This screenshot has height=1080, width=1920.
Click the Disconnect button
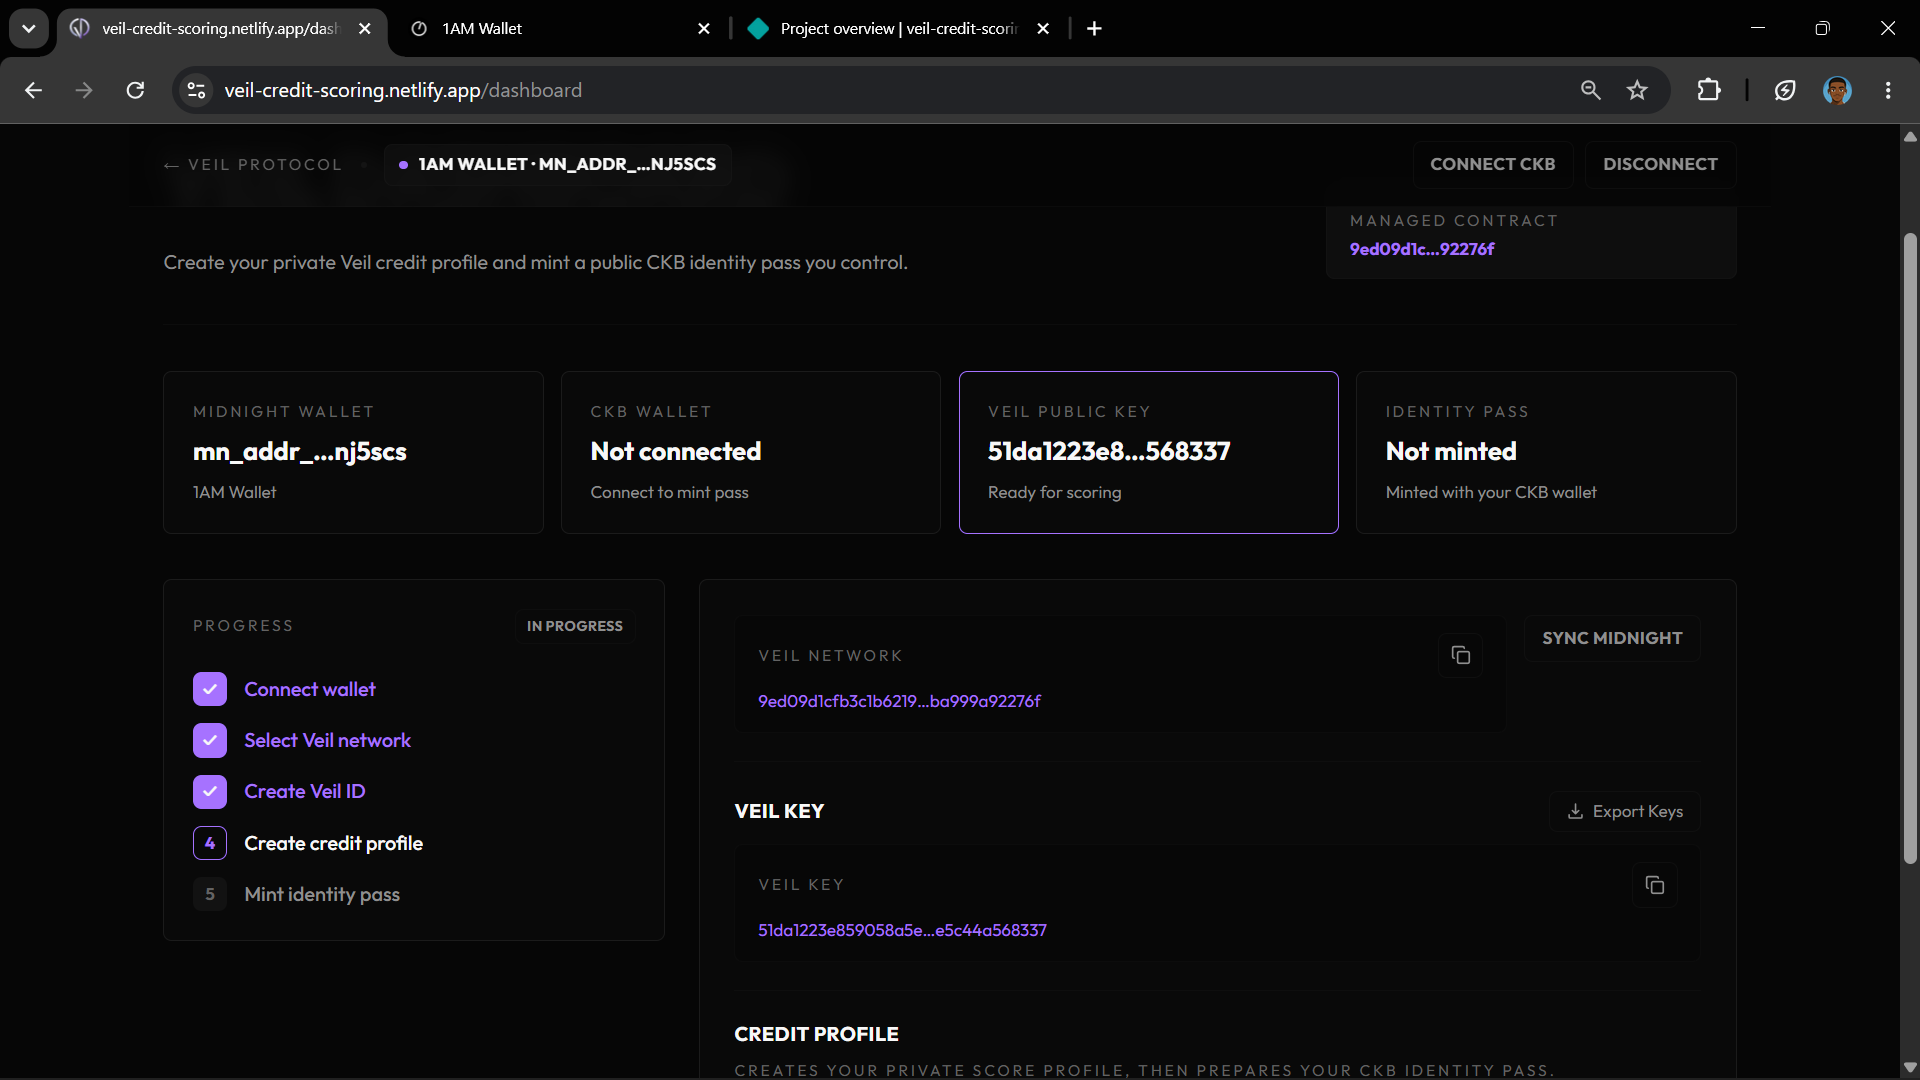point(1660,164)
